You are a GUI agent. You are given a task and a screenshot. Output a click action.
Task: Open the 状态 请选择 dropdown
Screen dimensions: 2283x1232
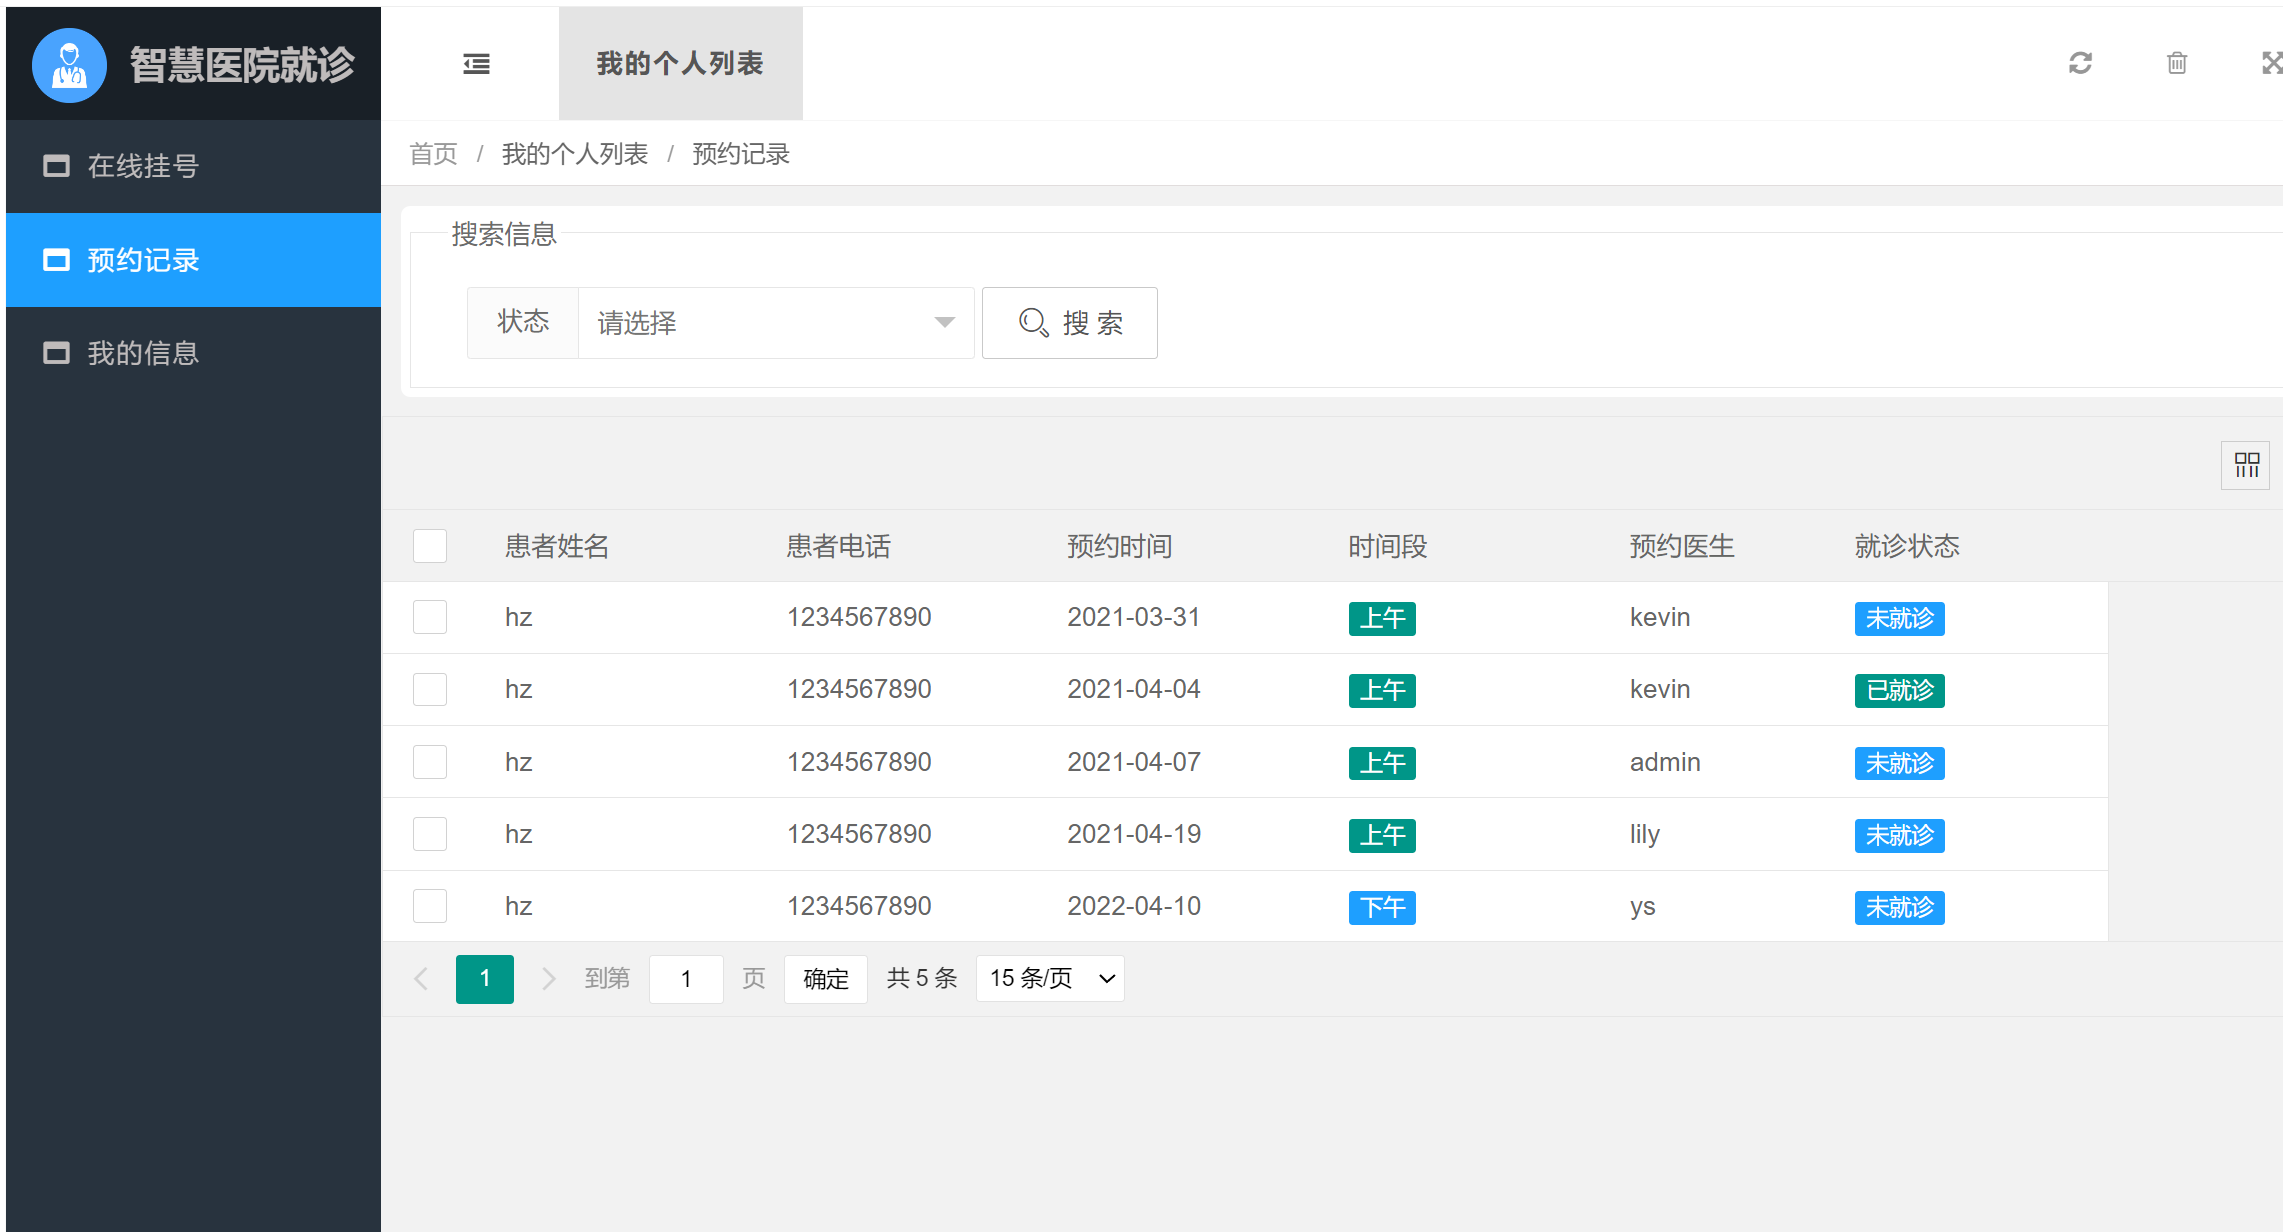click(776, 323)
